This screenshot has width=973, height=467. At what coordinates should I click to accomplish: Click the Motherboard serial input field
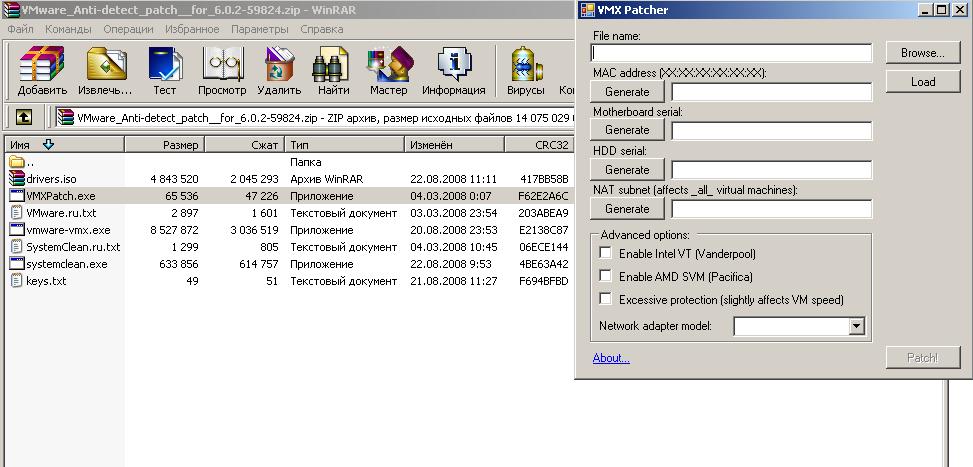[771, 131]
